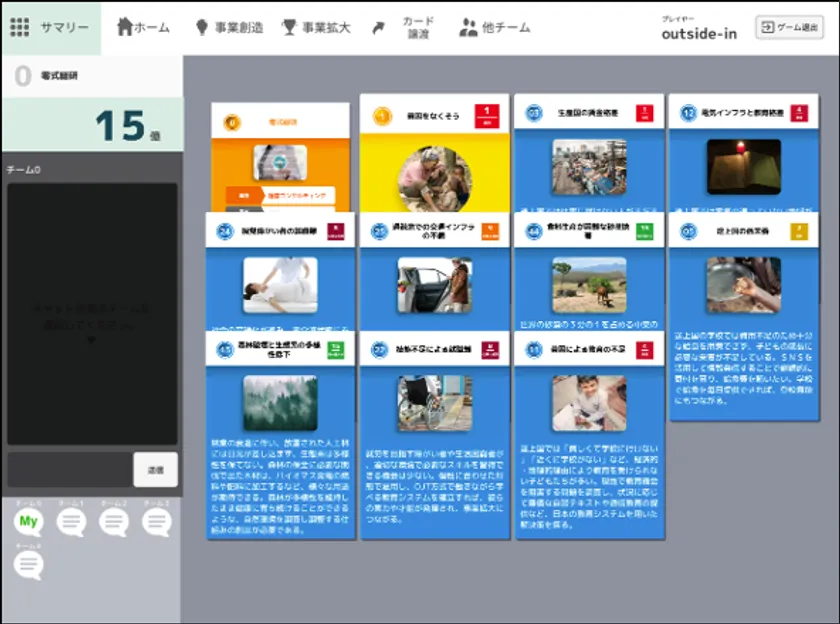
Task: Open チーム3 chat bubble icon
Action: [156, 521]
